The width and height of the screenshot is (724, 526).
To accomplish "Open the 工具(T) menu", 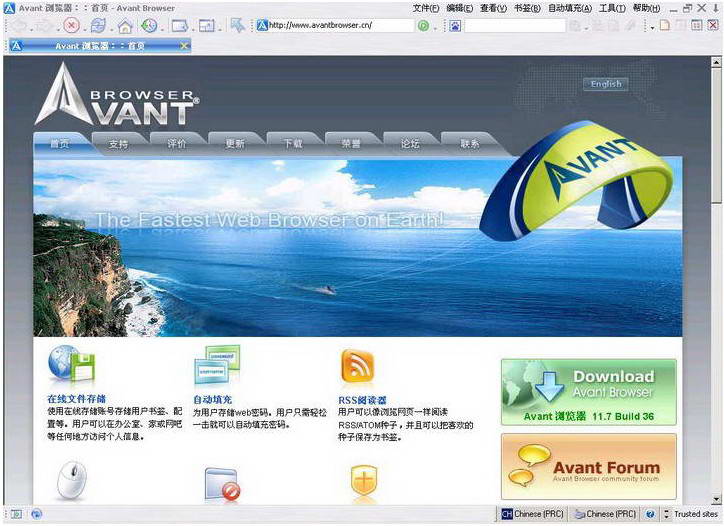I will (x=612, y=8).
